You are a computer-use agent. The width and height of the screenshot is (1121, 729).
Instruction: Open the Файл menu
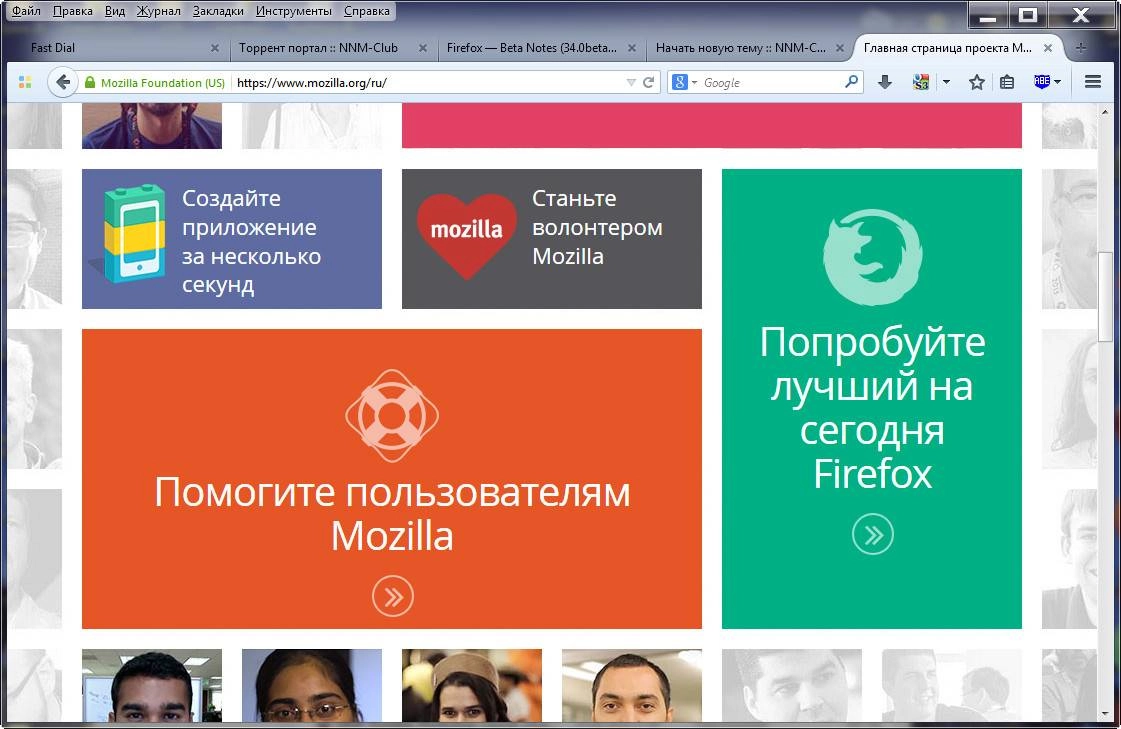[x=26, y=11]
